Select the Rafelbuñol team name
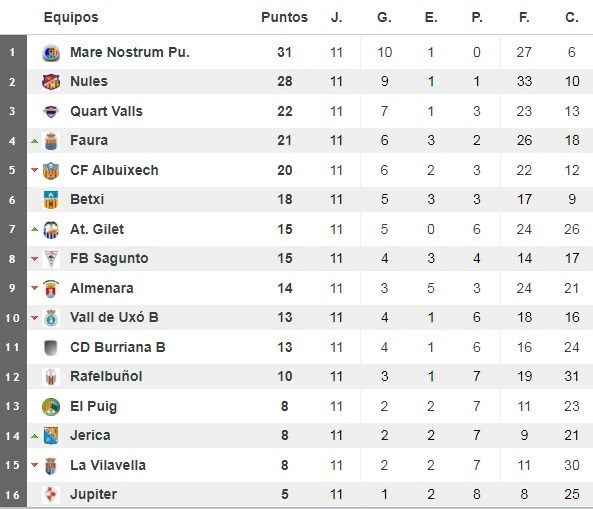Screen dimensions: 593x509 point(106,377)
